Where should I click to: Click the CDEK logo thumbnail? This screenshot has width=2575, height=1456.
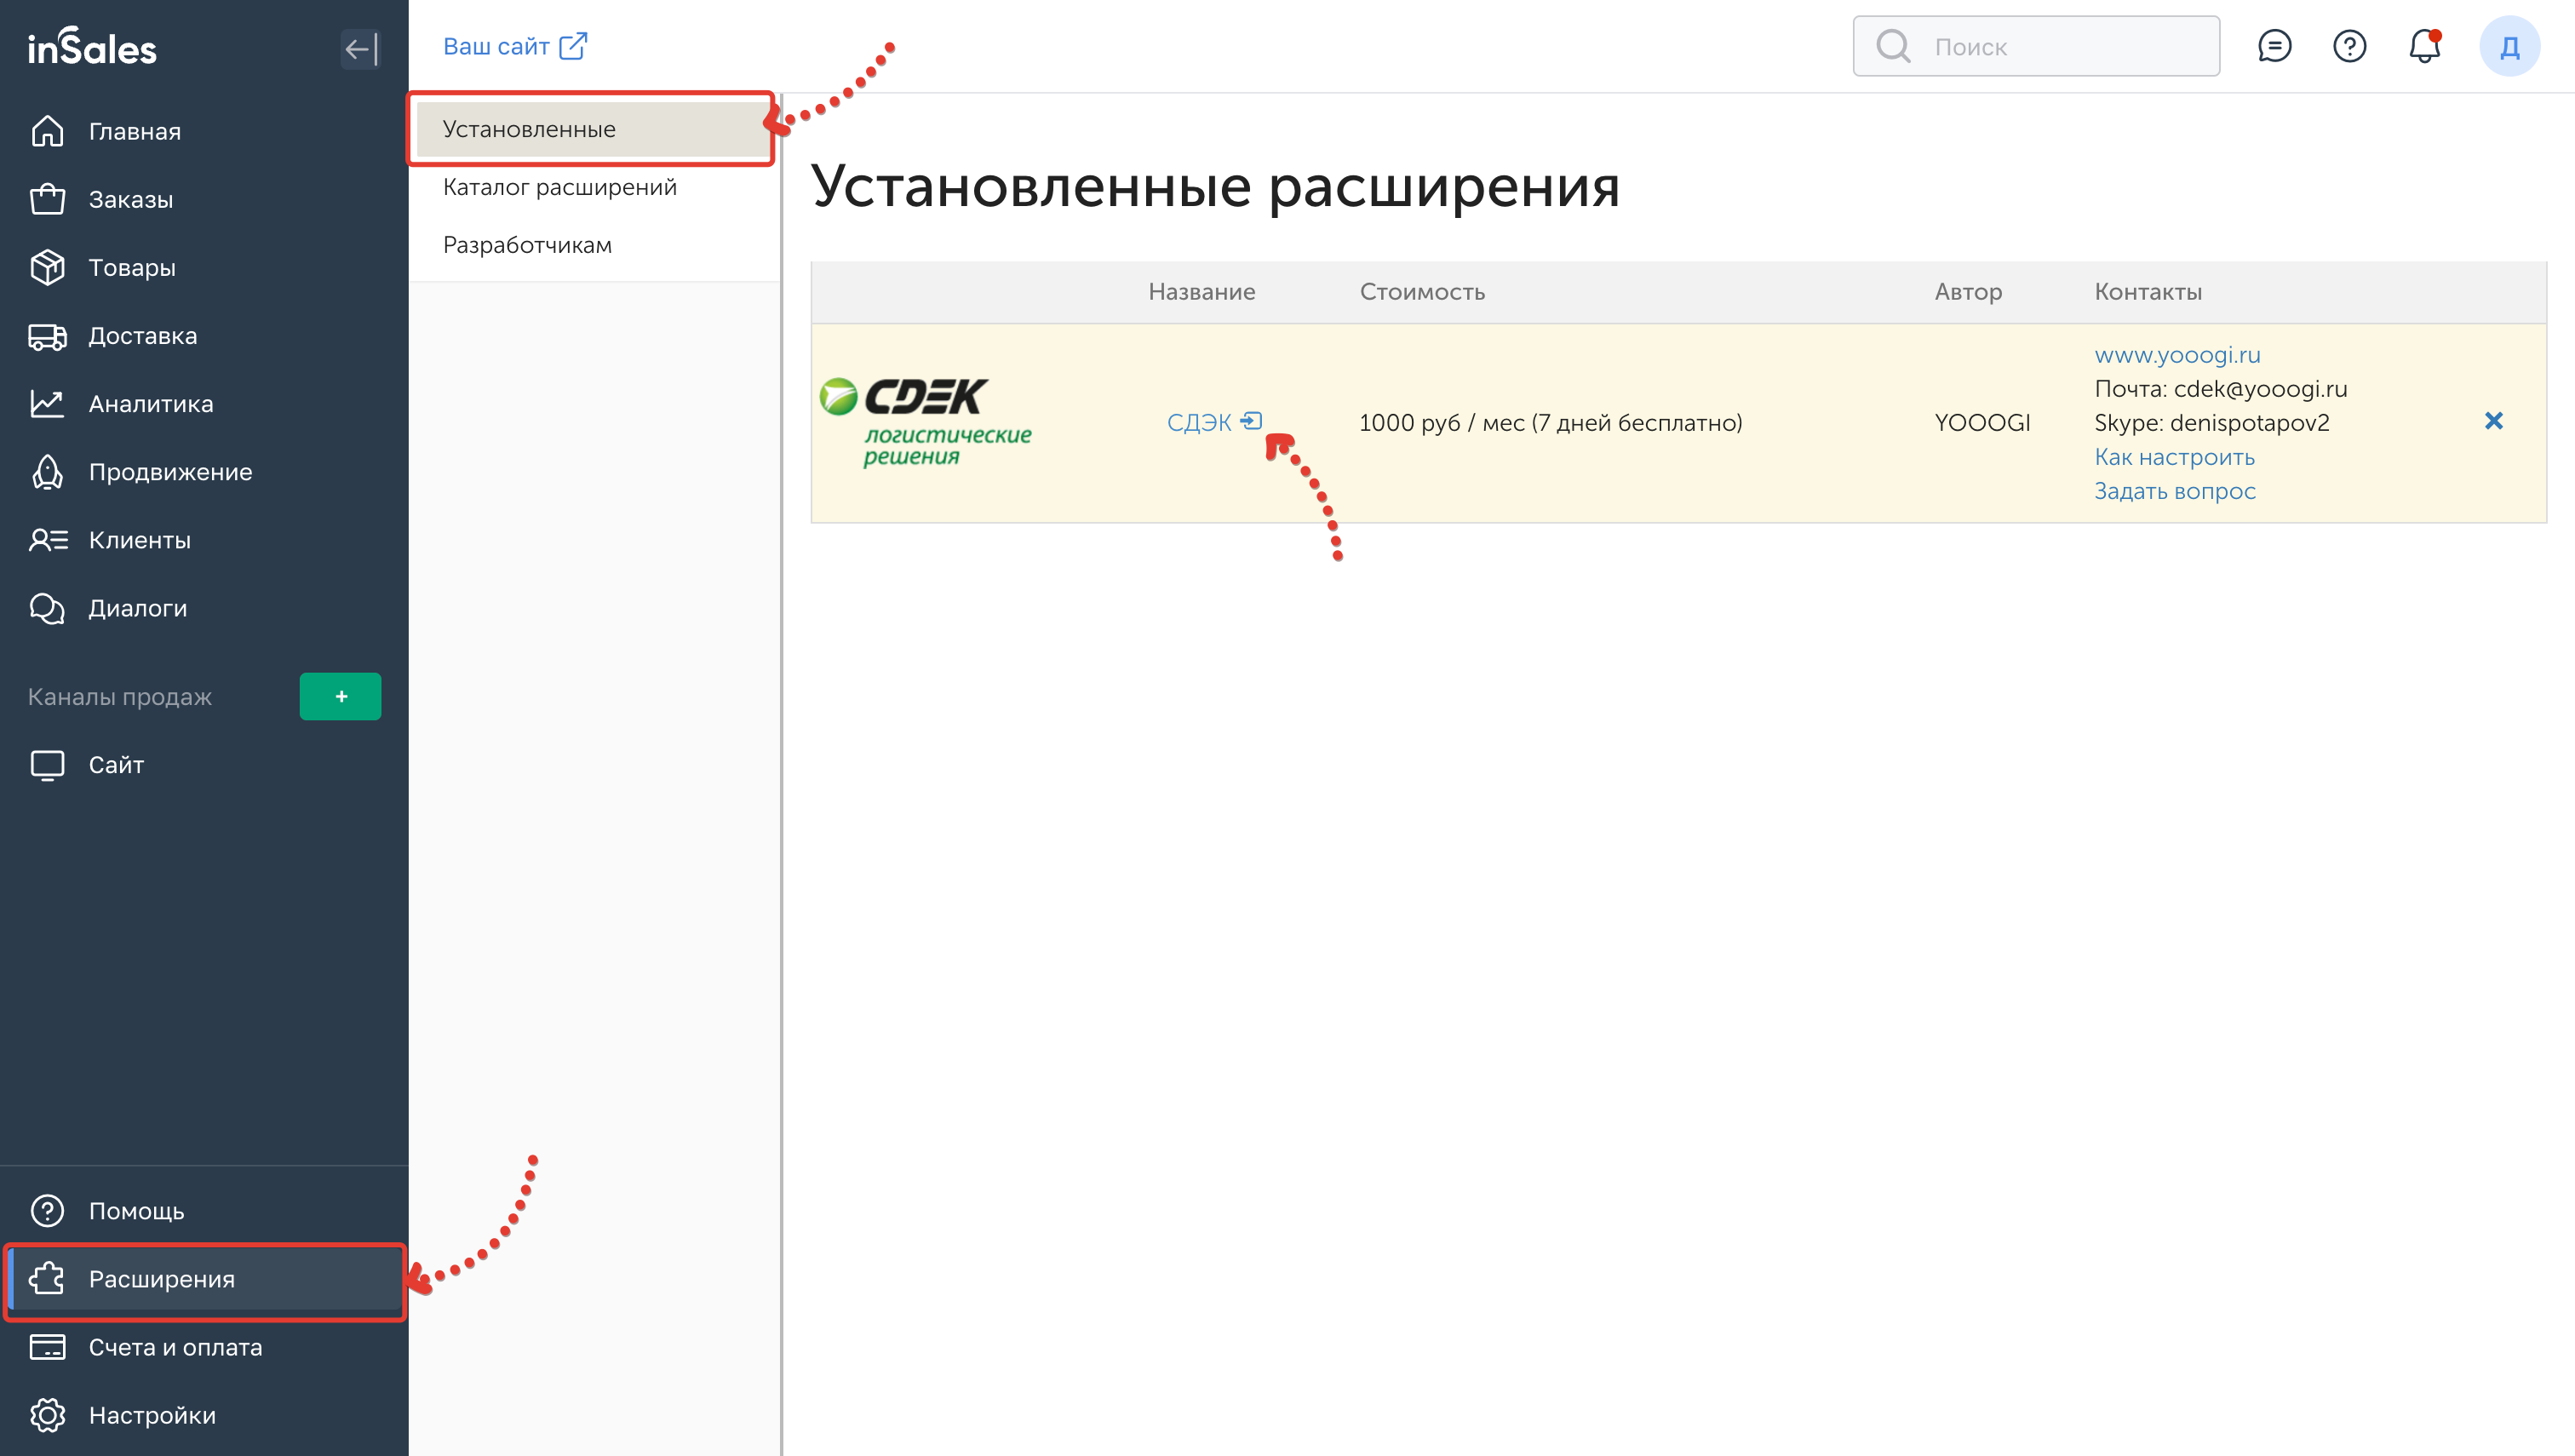coord(925,422)
